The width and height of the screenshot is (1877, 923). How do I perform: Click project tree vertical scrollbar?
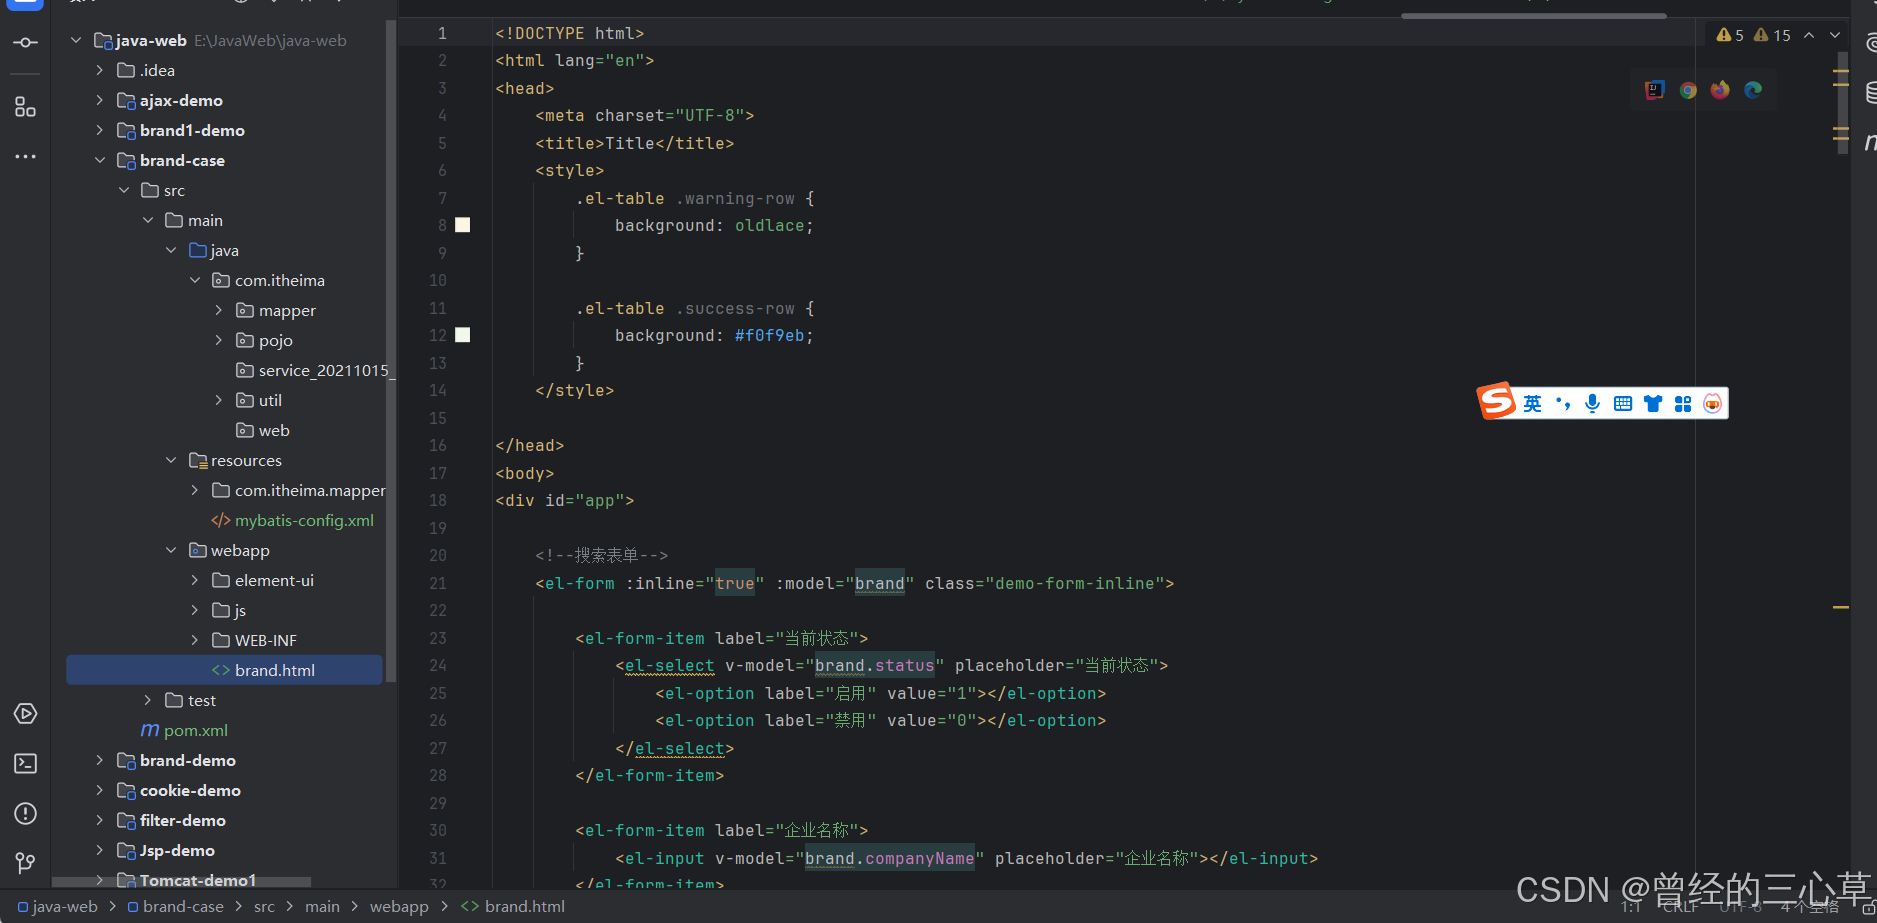391,350
